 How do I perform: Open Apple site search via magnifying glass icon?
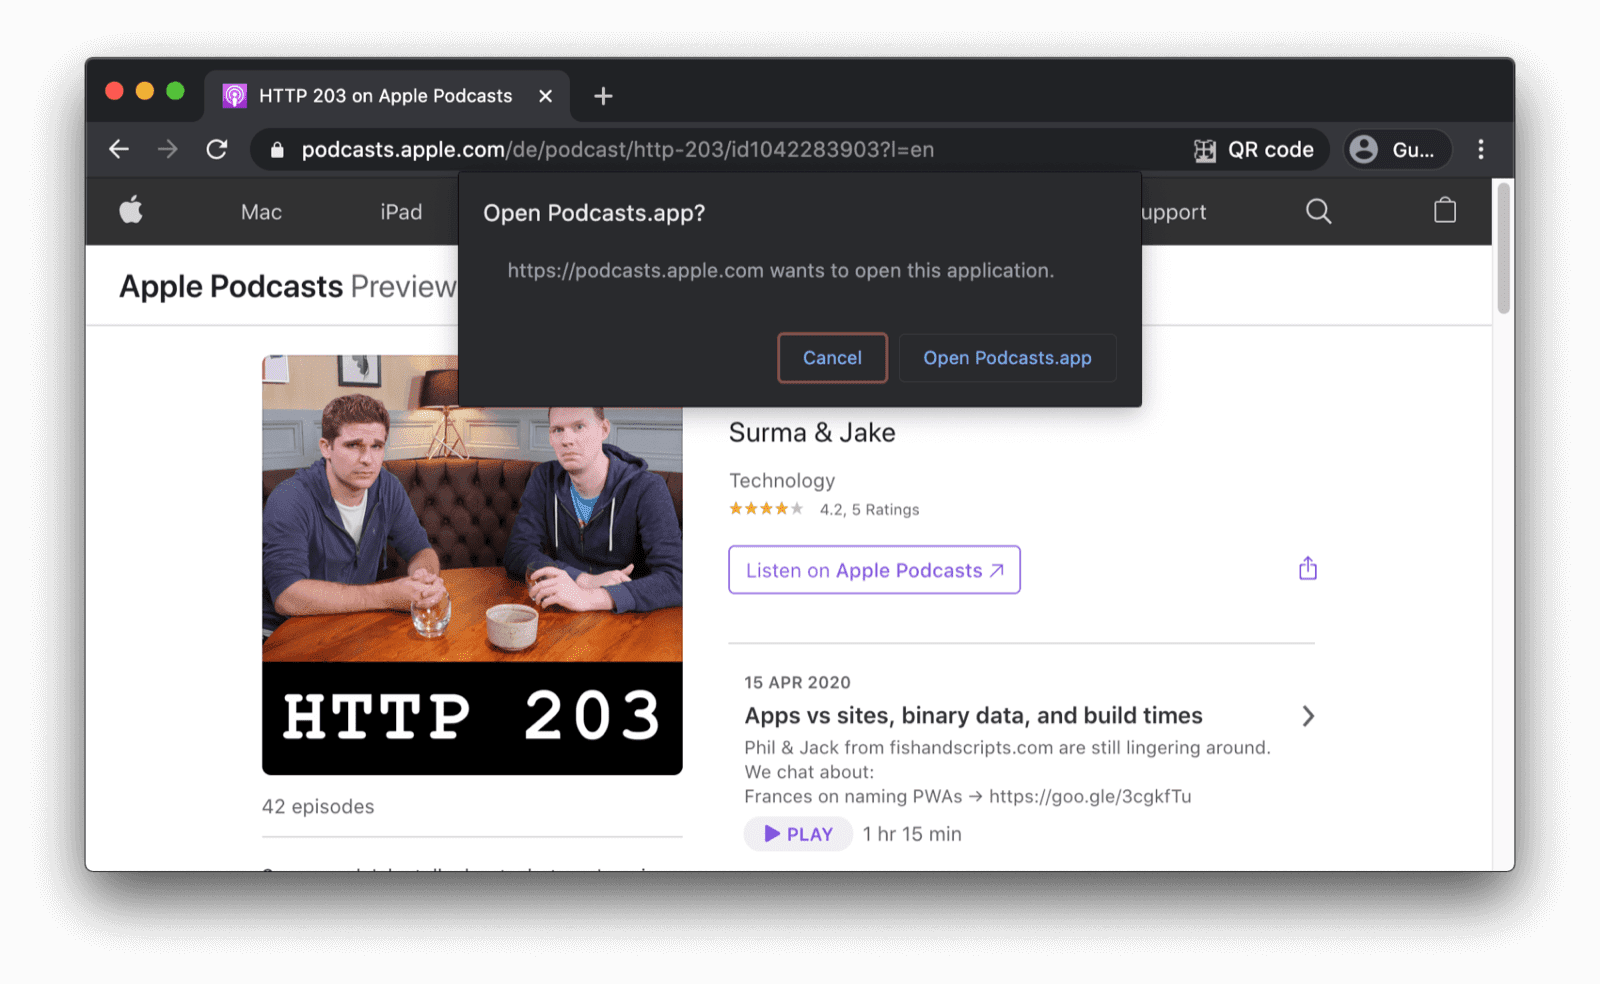pyautogui.click(x=1318, y=211)
